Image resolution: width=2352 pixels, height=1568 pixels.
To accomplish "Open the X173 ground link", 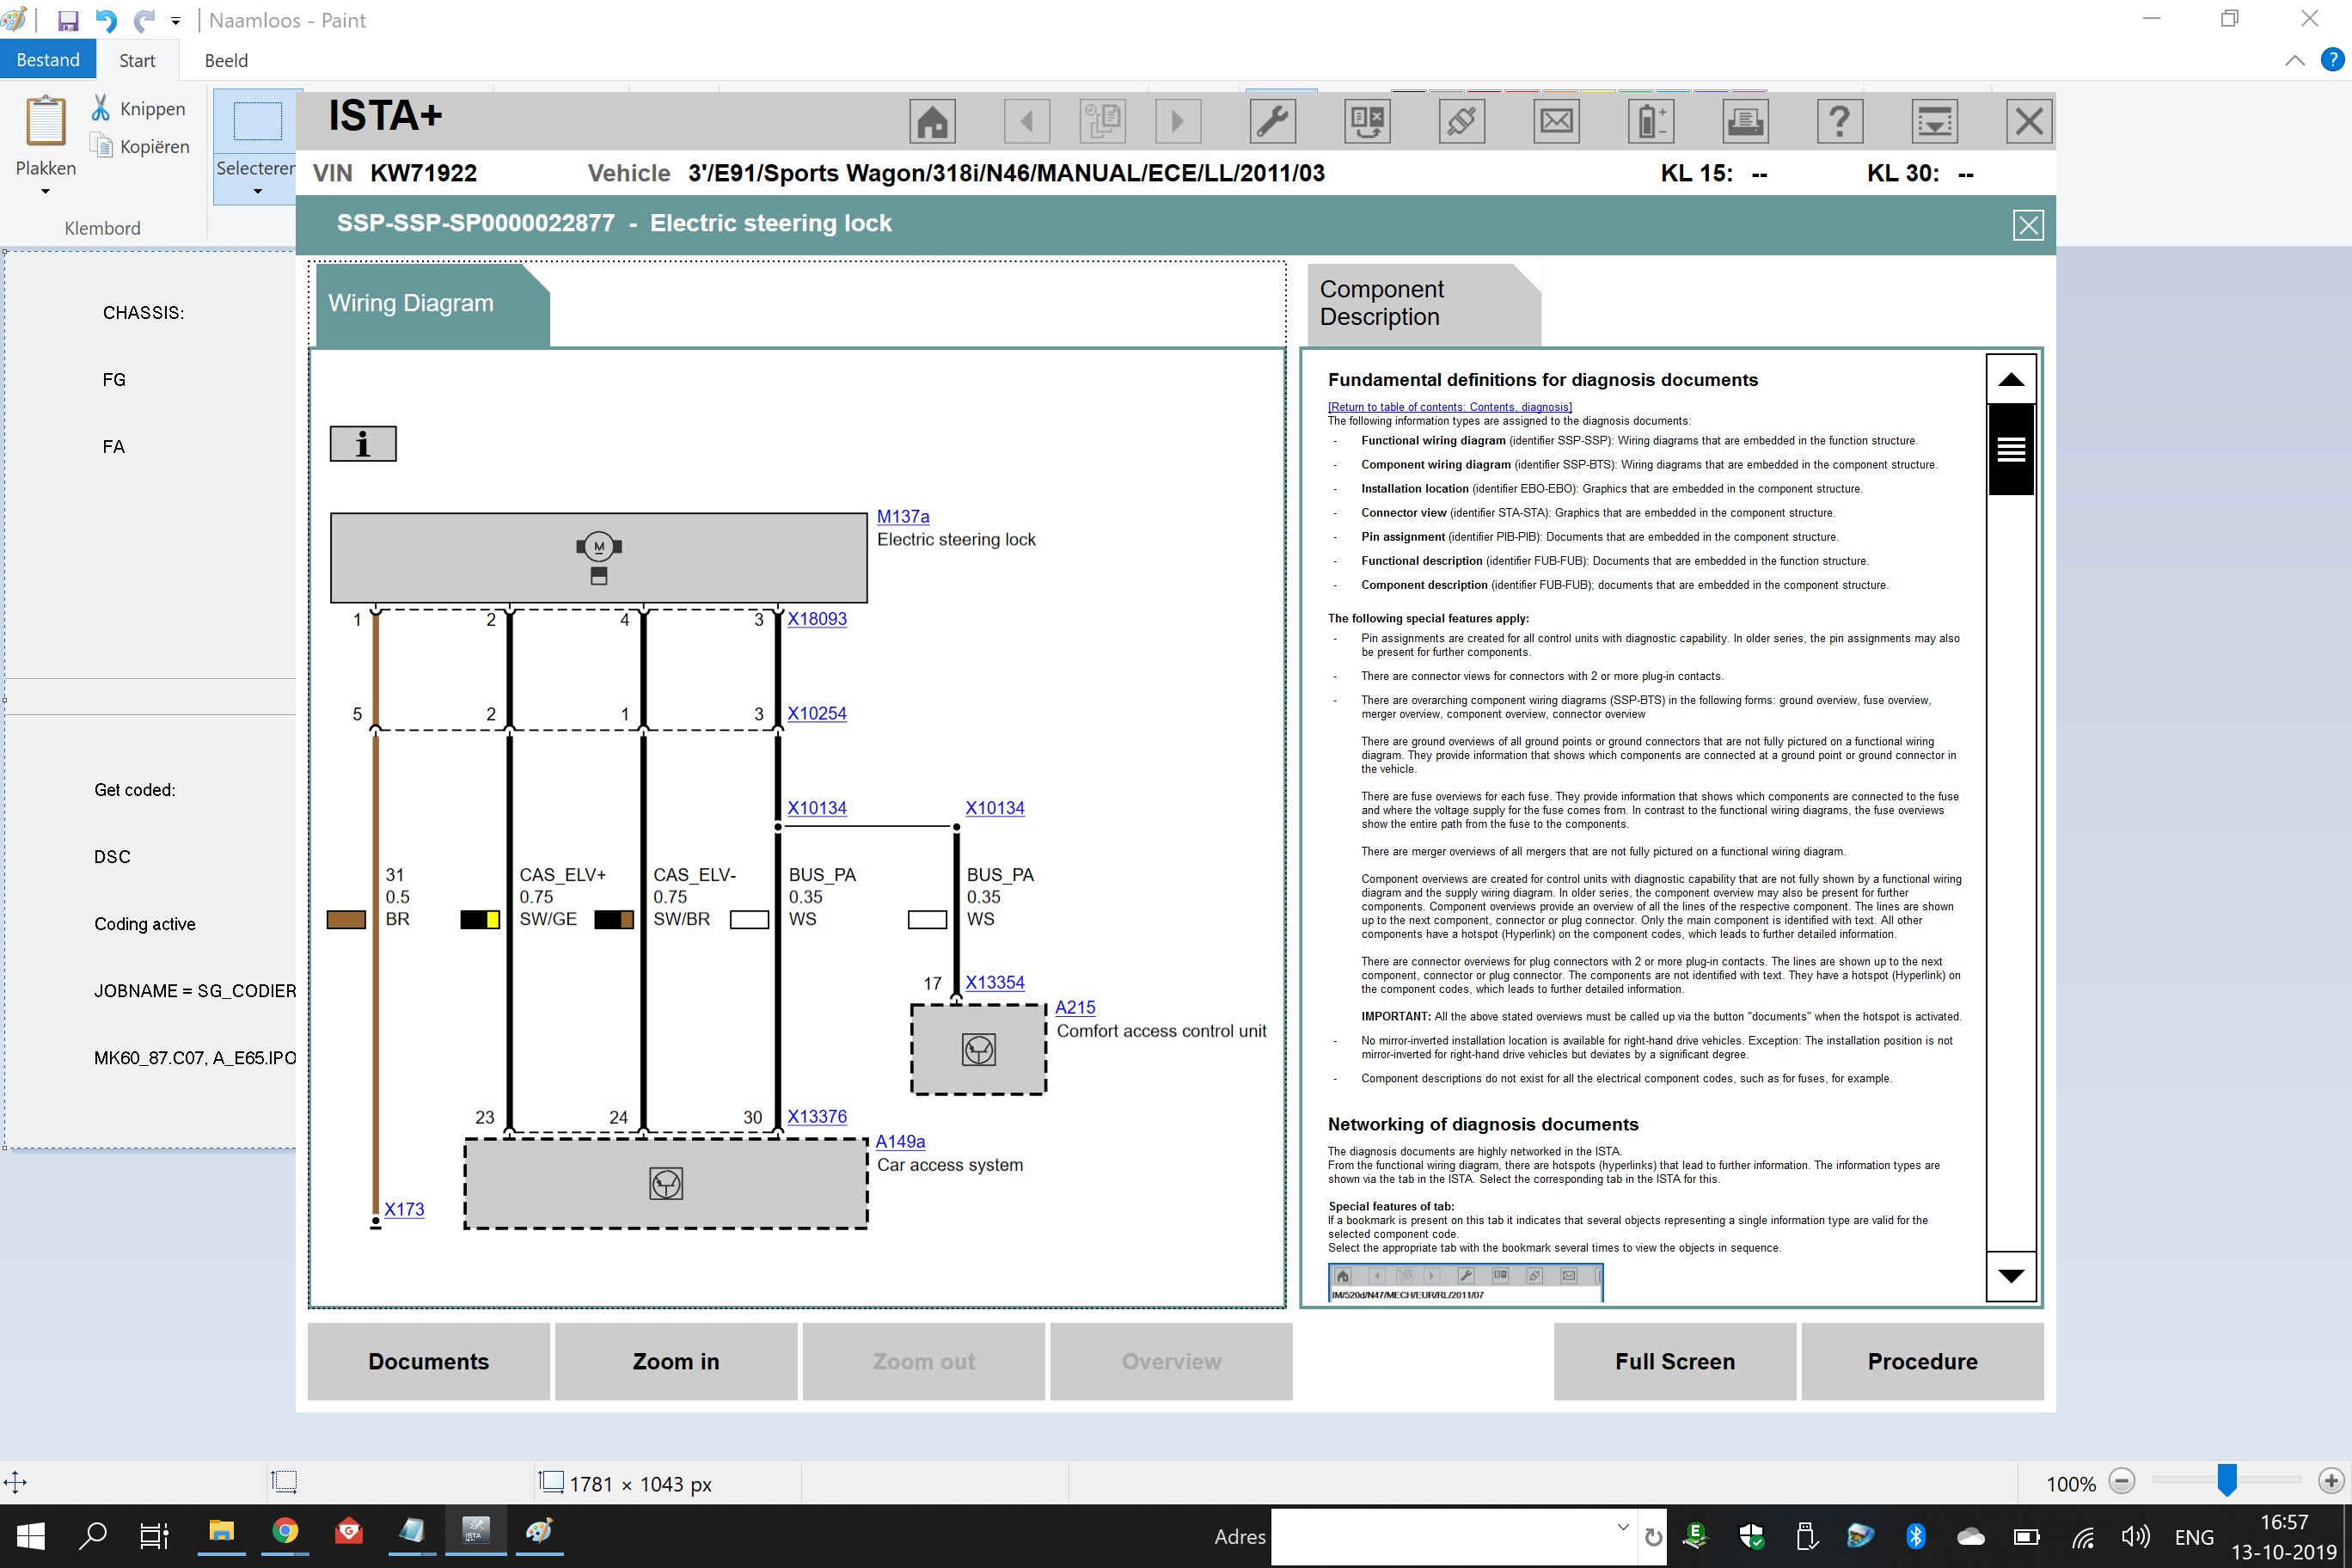I will pos(404,1210).
